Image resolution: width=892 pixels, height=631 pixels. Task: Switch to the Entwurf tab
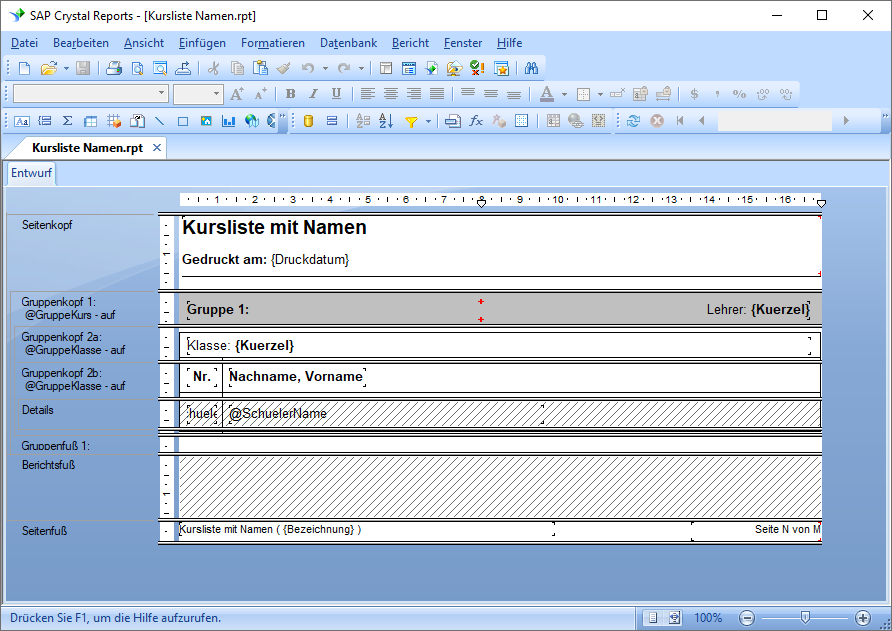[31, 173]
